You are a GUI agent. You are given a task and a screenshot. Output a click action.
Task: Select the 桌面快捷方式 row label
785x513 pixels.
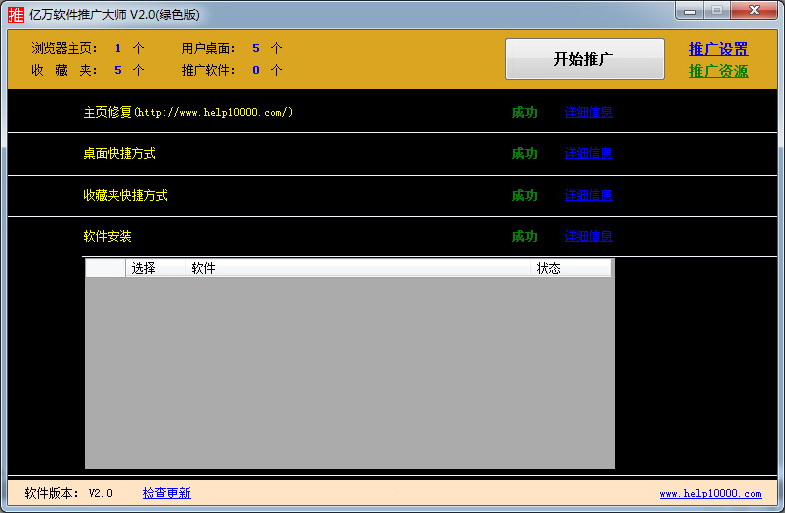(x=119, y=153)
